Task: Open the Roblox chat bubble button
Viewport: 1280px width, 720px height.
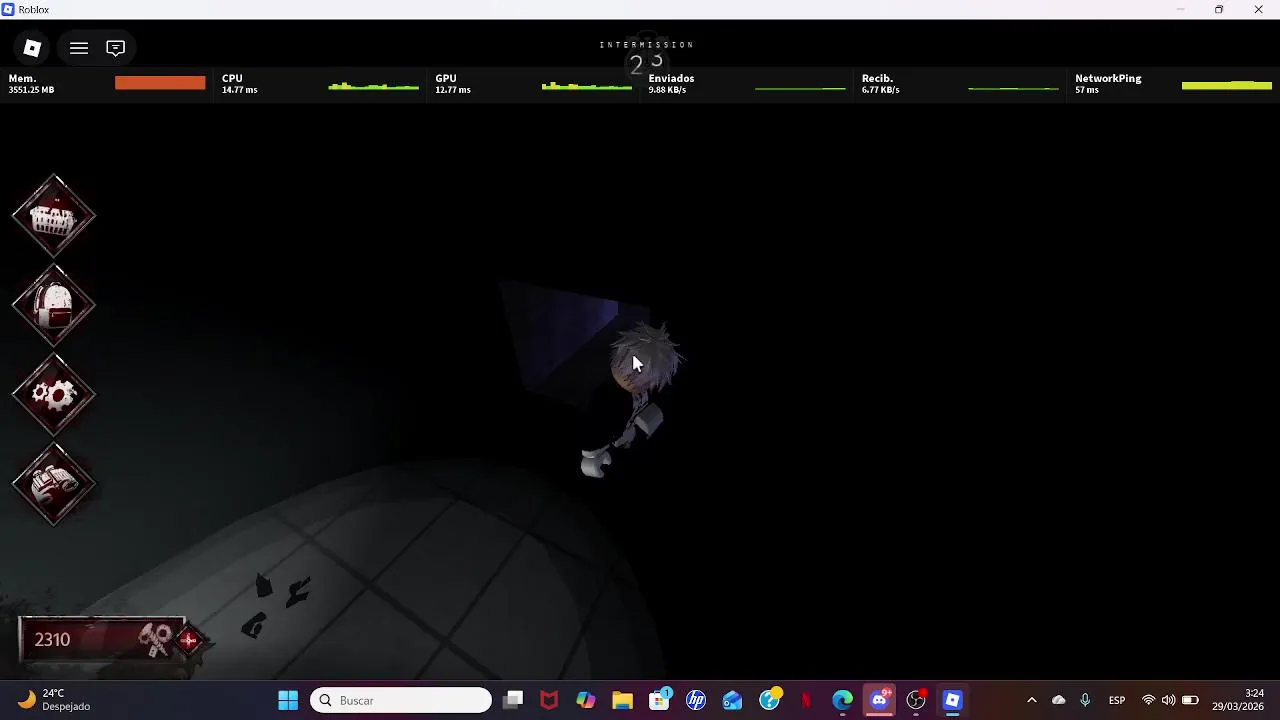Action: (x=116, y=48)
